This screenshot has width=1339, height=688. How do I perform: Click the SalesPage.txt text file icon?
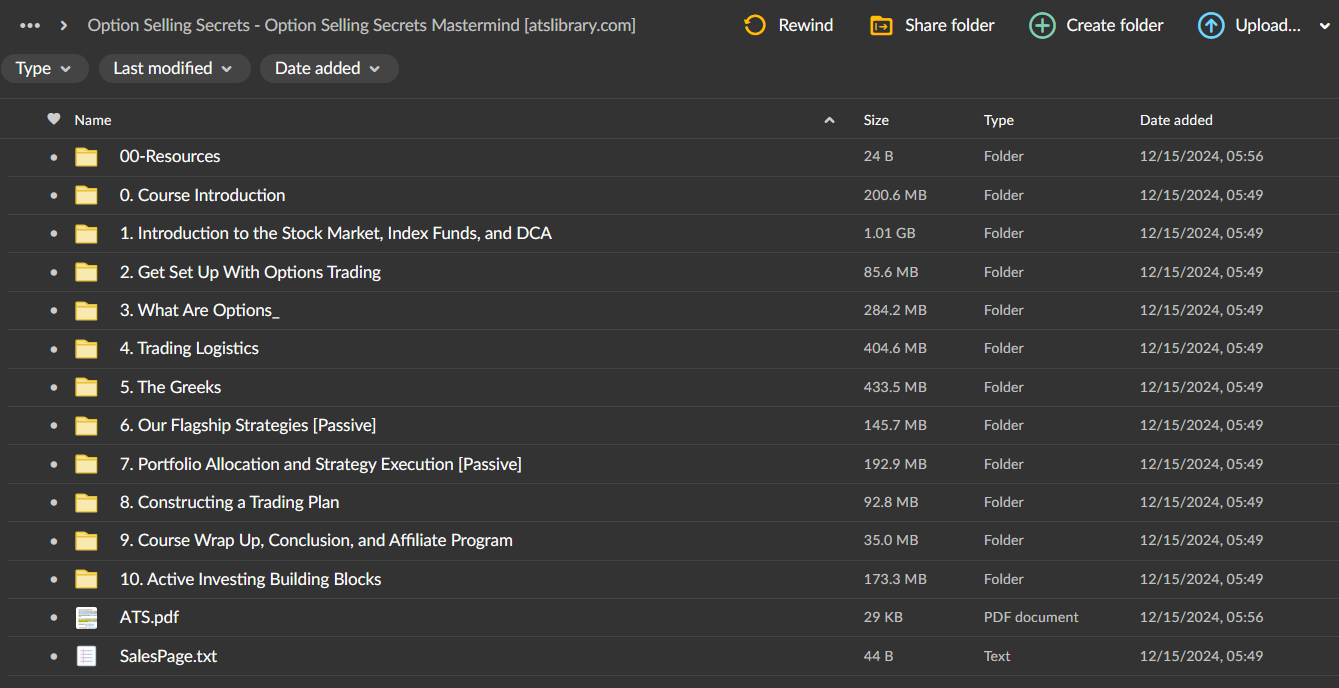(x=87, y=656)
